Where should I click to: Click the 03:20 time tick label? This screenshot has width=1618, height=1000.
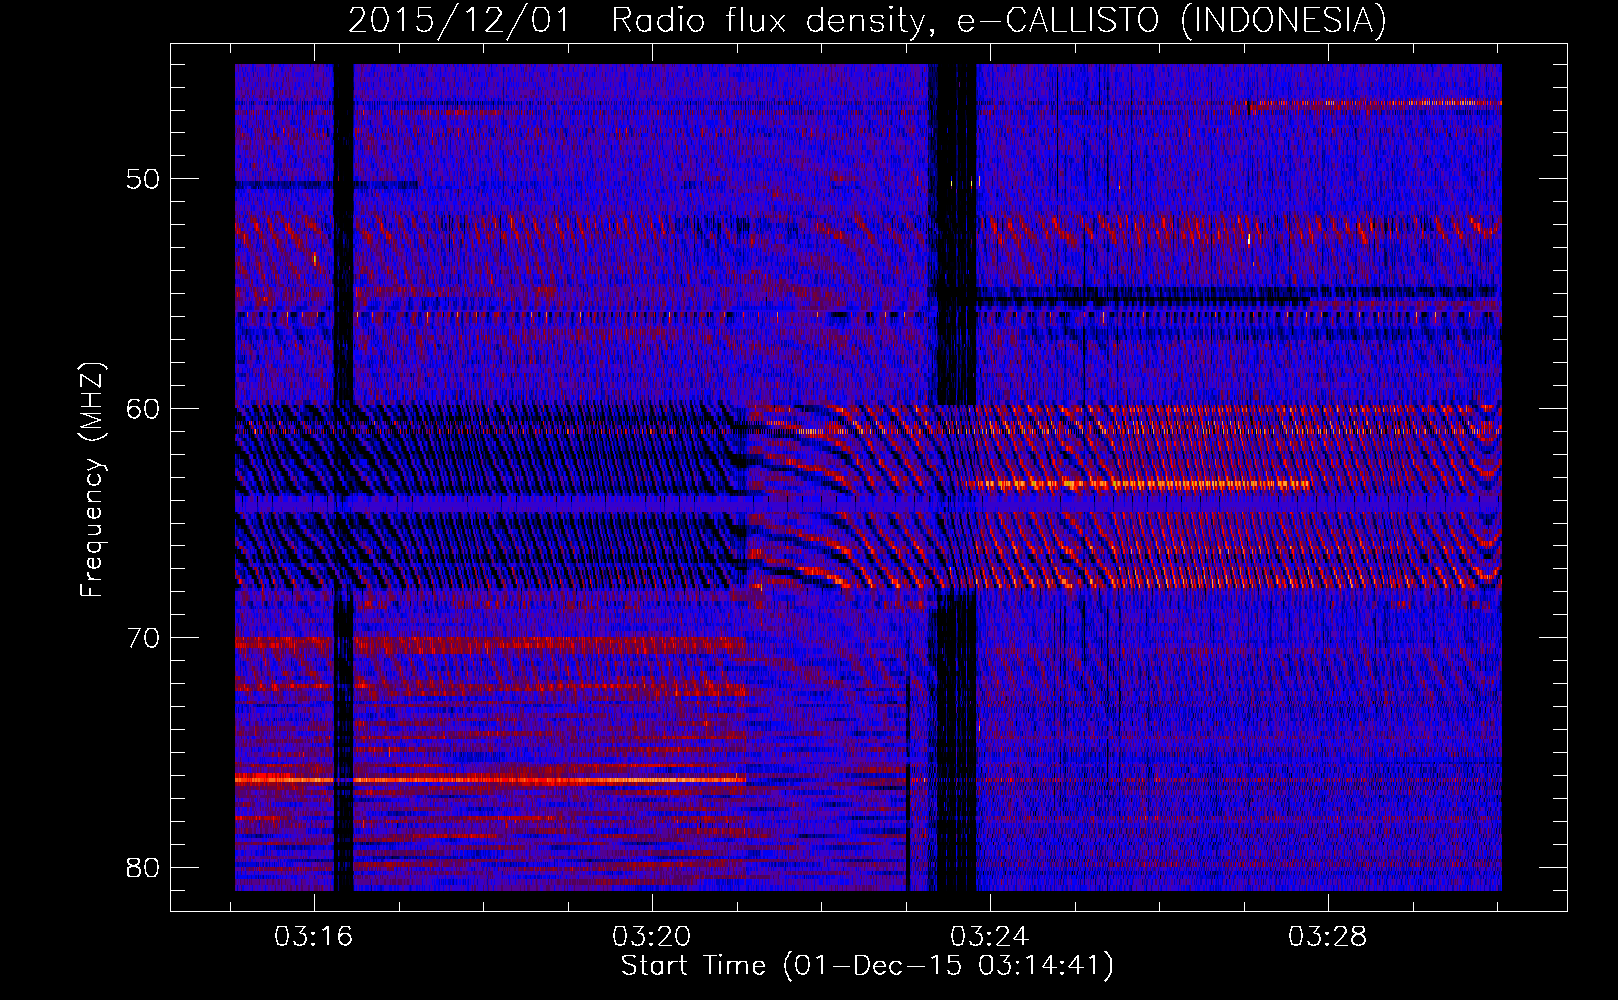pos(652,937)
